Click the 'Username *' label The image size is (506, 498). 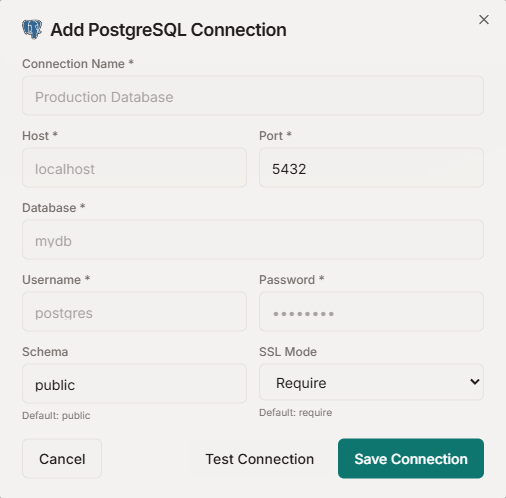click(x=56, y=280)
